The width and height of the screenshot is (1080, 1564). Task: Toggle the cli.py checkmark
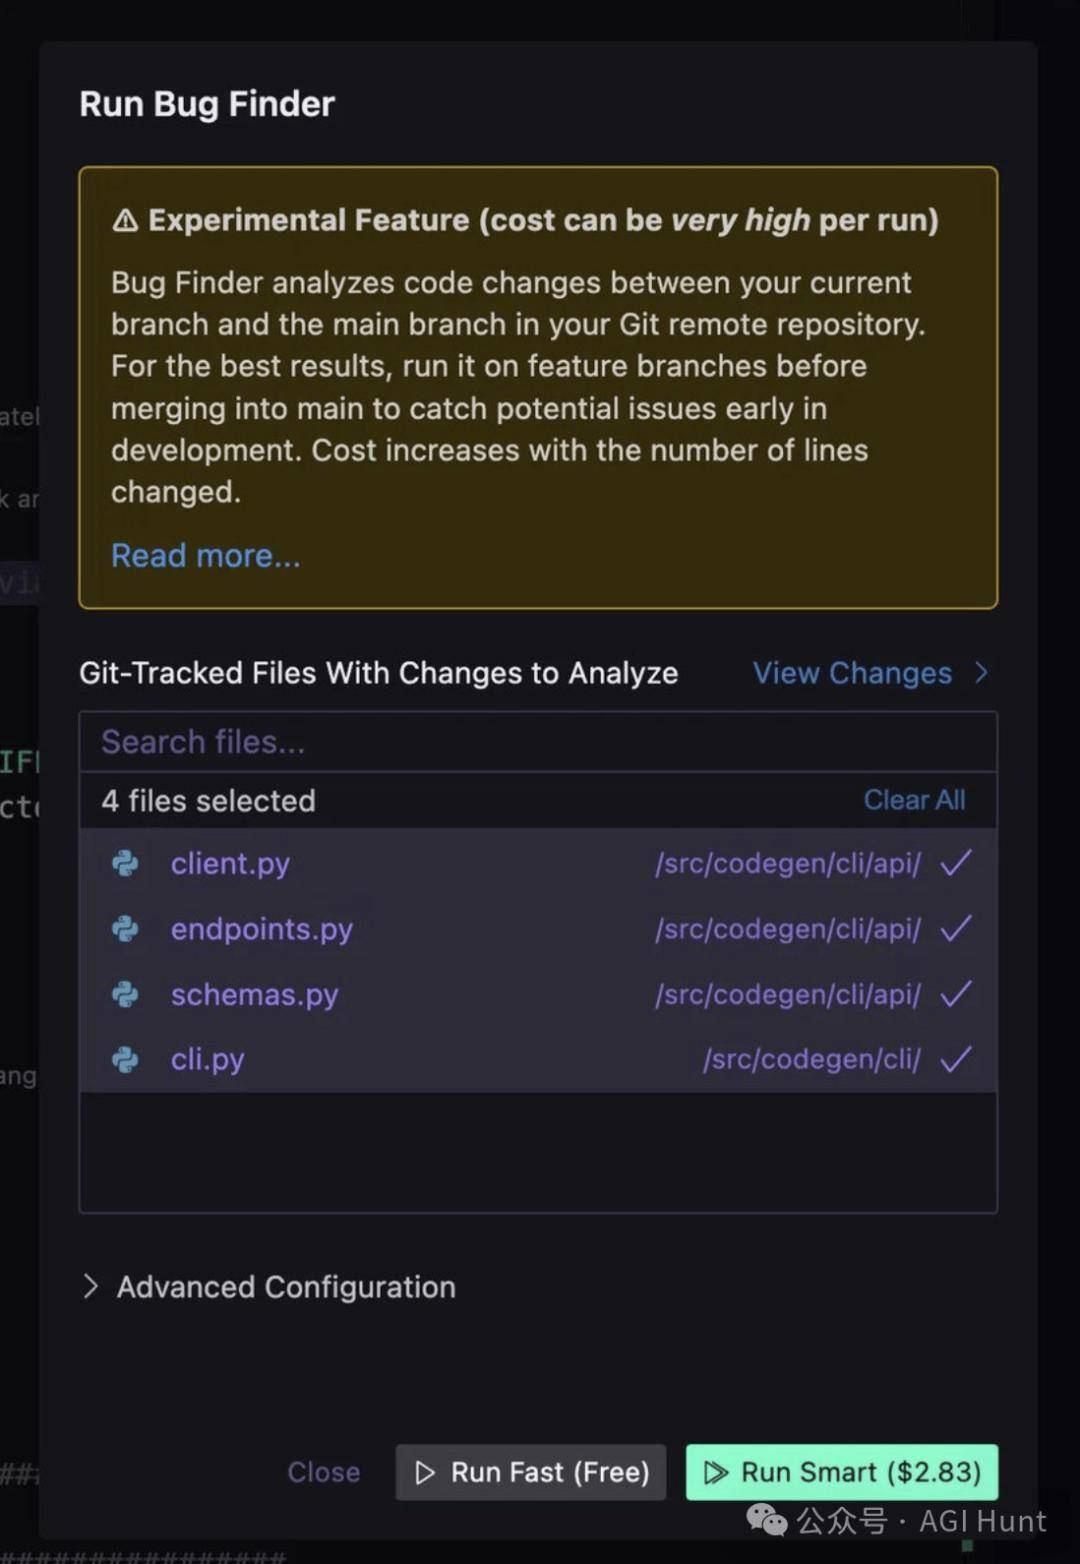point(956,1059)
